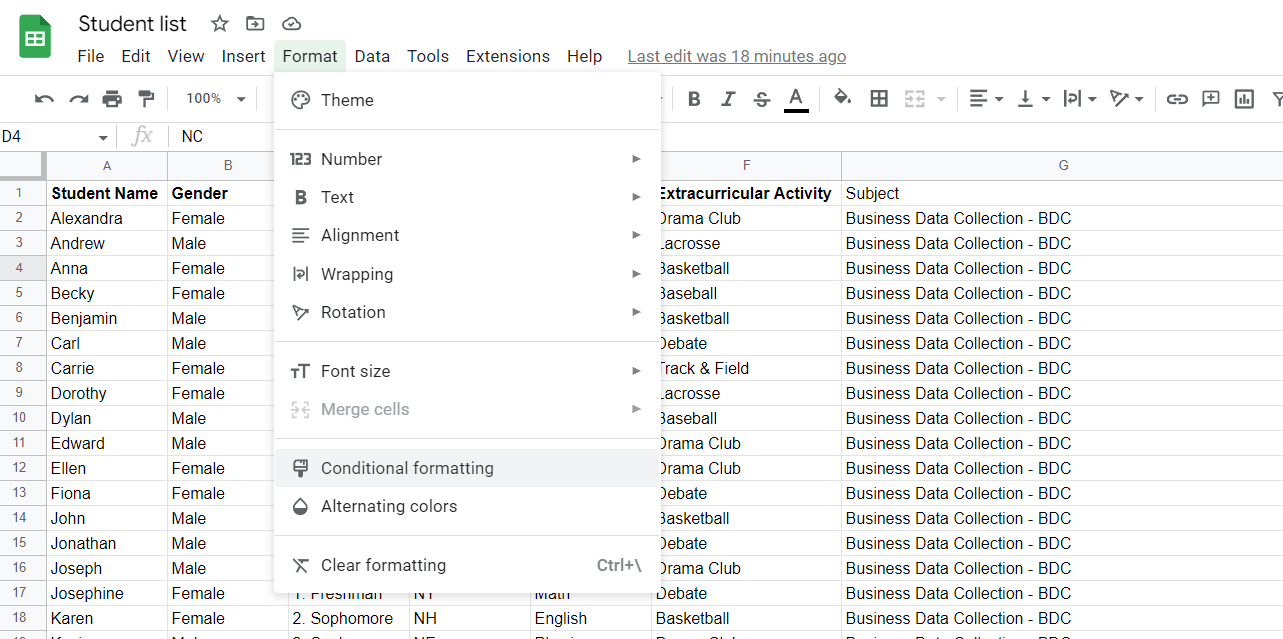Open the horizontal alignment dropdown
The image size is (1283, 639).
(x=985, y=99)
